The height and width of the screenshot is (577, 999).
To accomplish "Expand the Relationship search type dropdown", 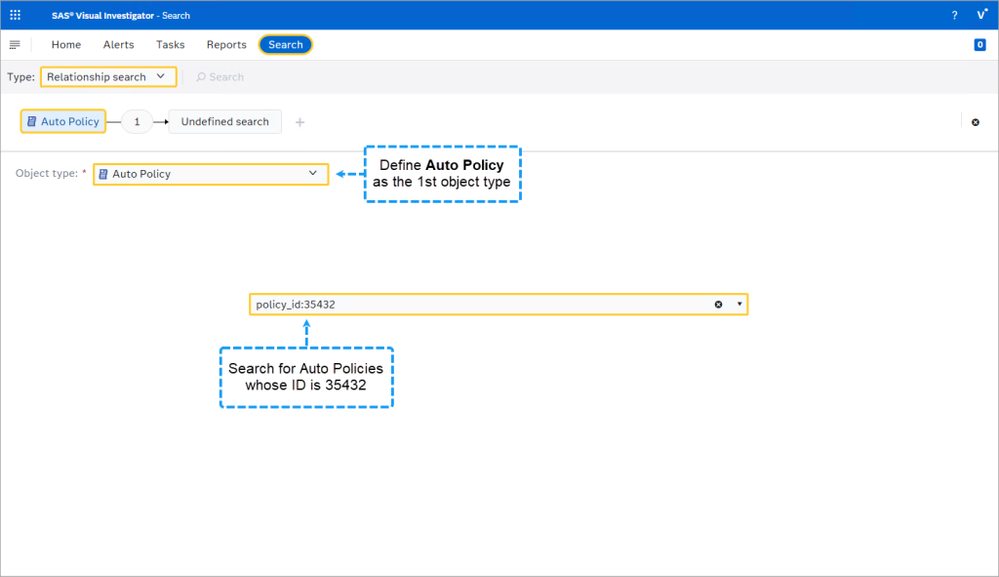I will point(108,77).
